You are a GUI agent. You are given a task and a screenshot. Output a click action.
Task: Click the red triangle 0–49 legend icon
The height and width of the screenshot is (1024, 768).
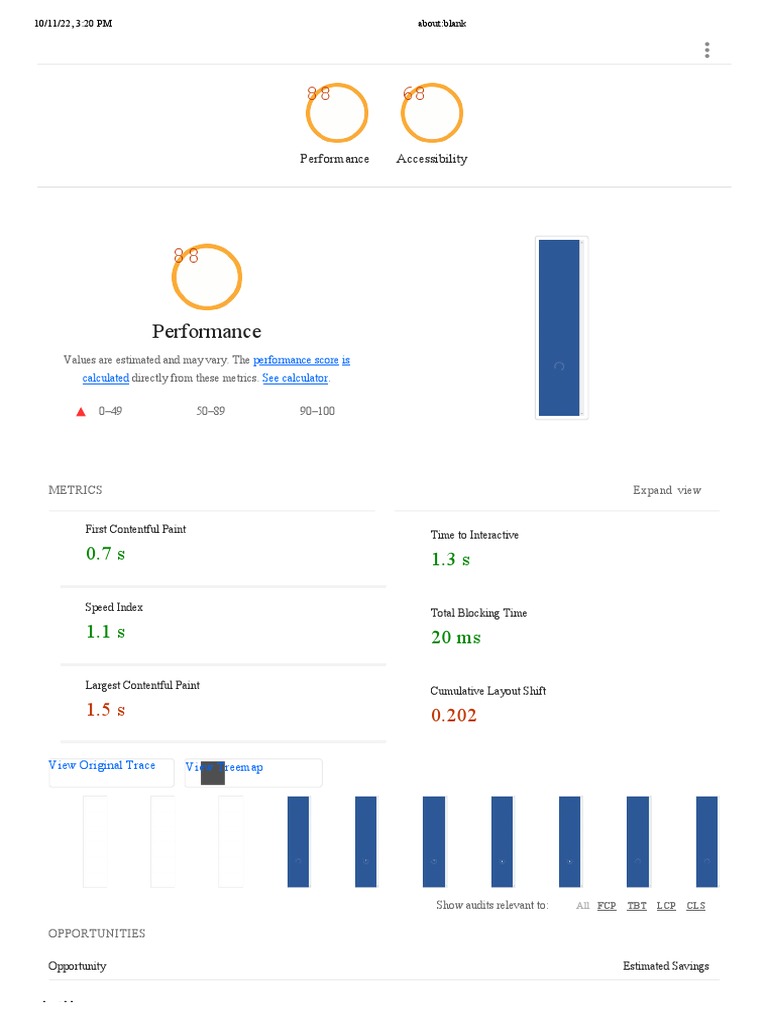pyautogui.click(x=81, y=412)
